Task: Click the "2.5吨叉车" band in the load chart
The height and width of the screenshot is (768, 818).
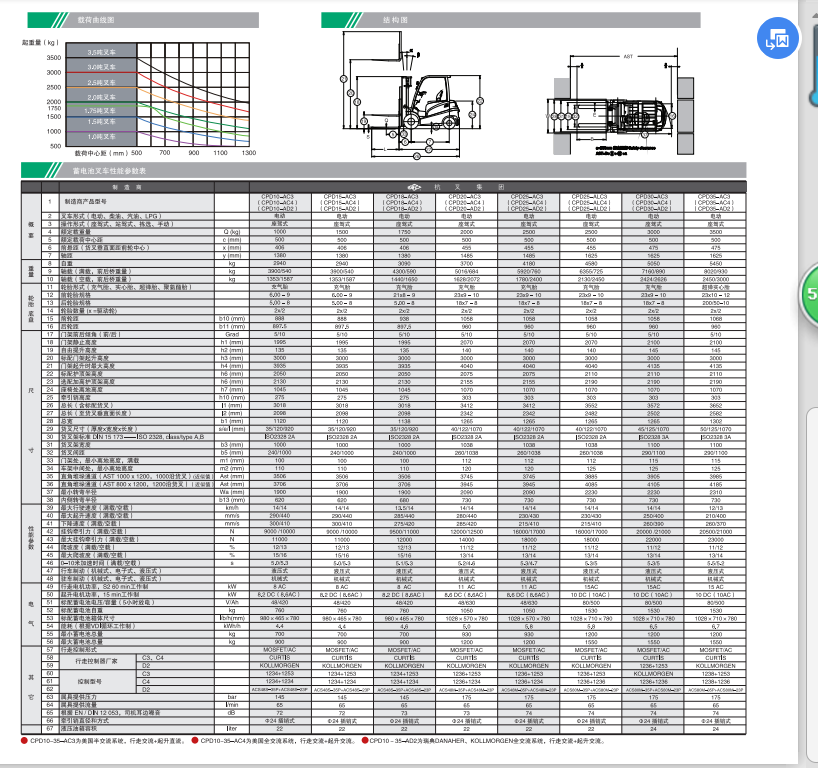Action: click(x=101, y=82)
